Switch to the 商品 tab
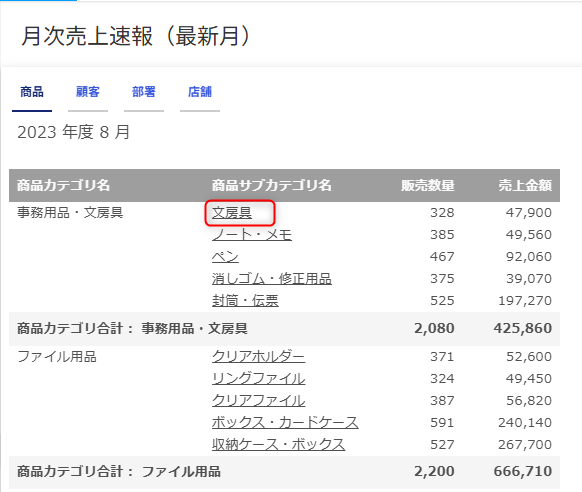 coord(32,92)
